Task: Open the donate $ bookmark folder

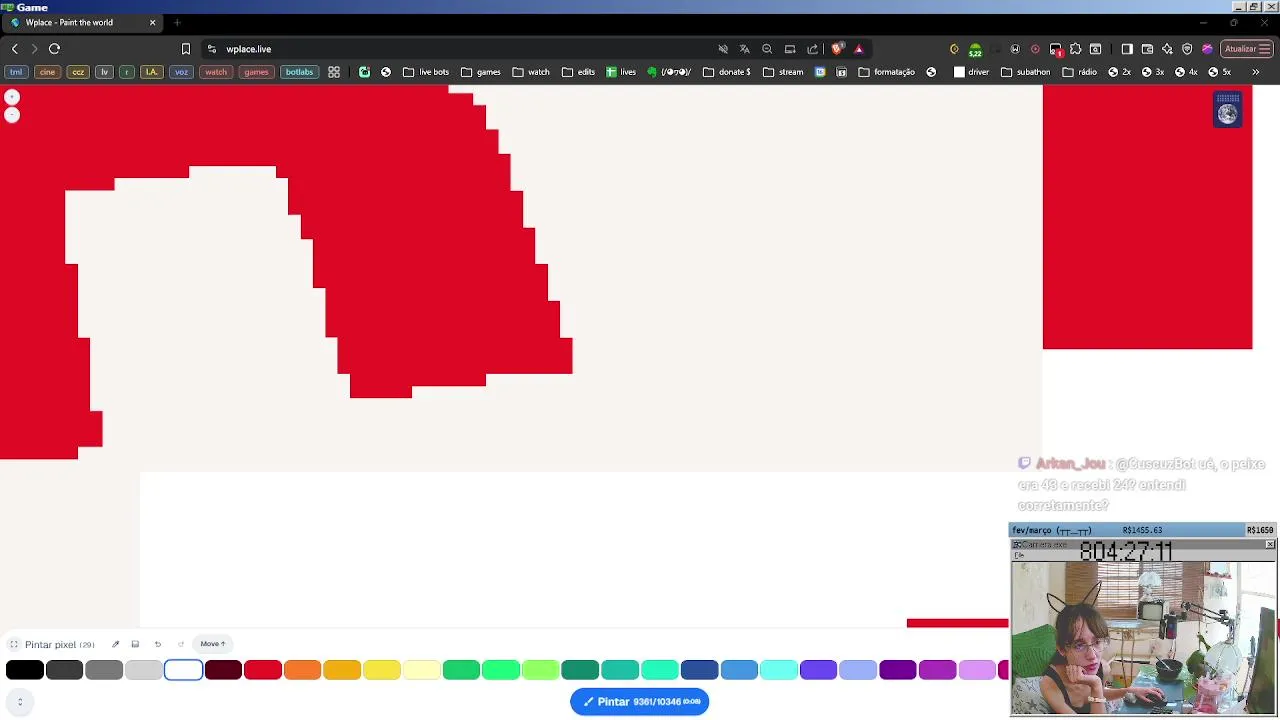Action: click(727, 72)
